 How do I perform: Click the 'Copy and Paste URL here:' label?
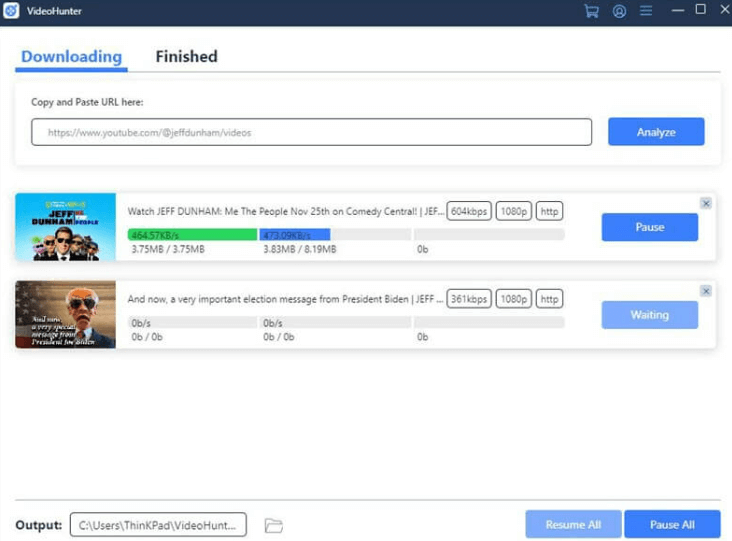pyautogui.click(x=87, y=102)
